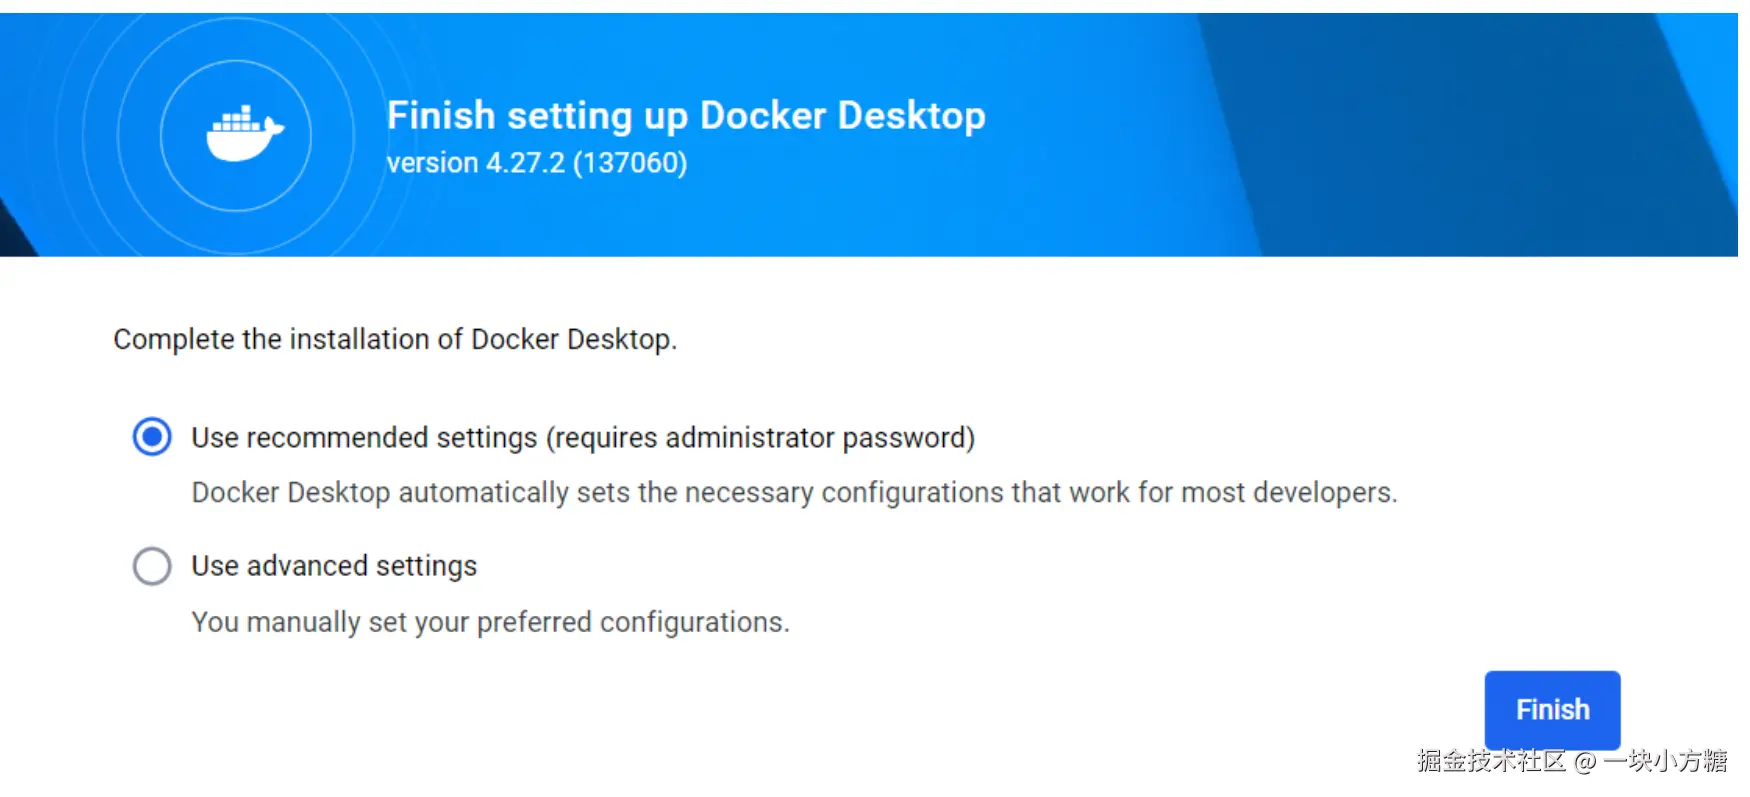Select the 'Use recommended settings' radio button

(152, 437)
